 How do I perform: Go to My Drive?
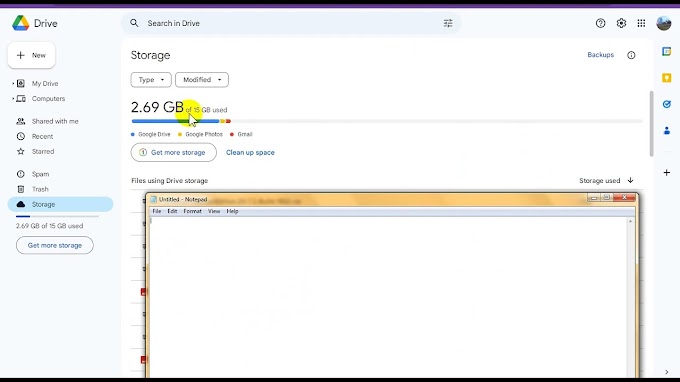[45, 83]
